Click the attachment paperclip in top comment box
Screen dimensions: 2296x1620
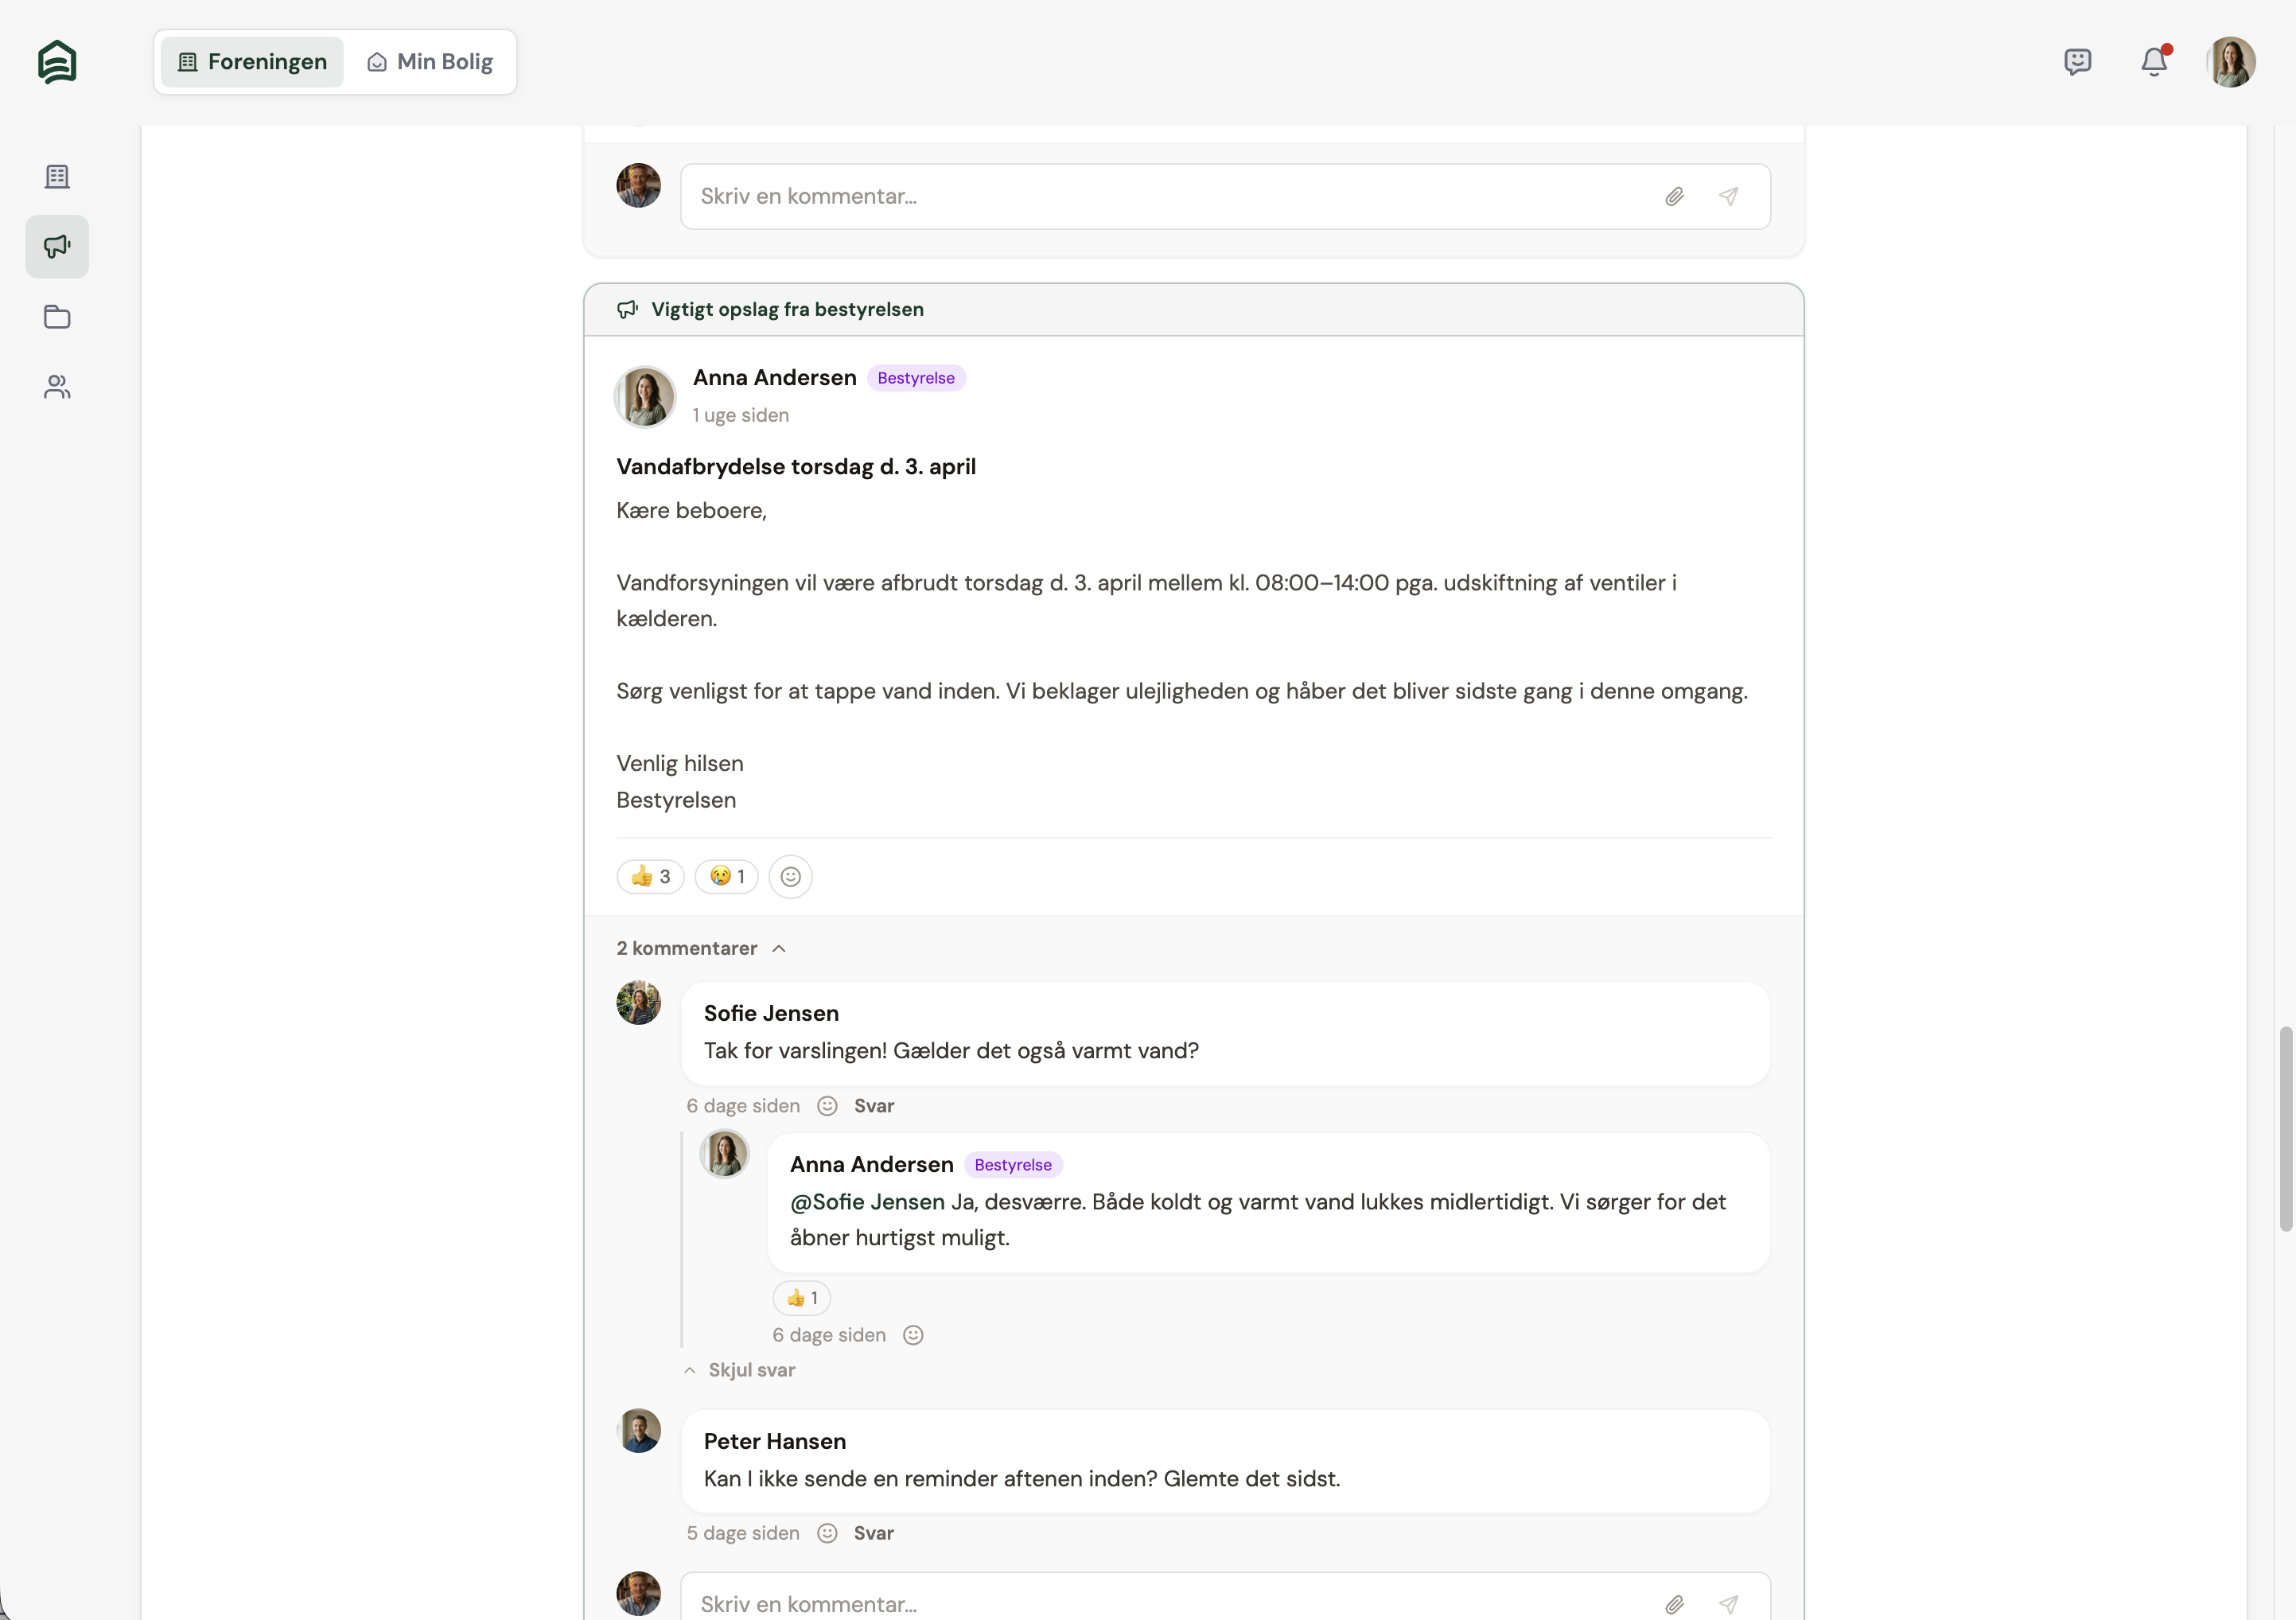pos(1674,197)
